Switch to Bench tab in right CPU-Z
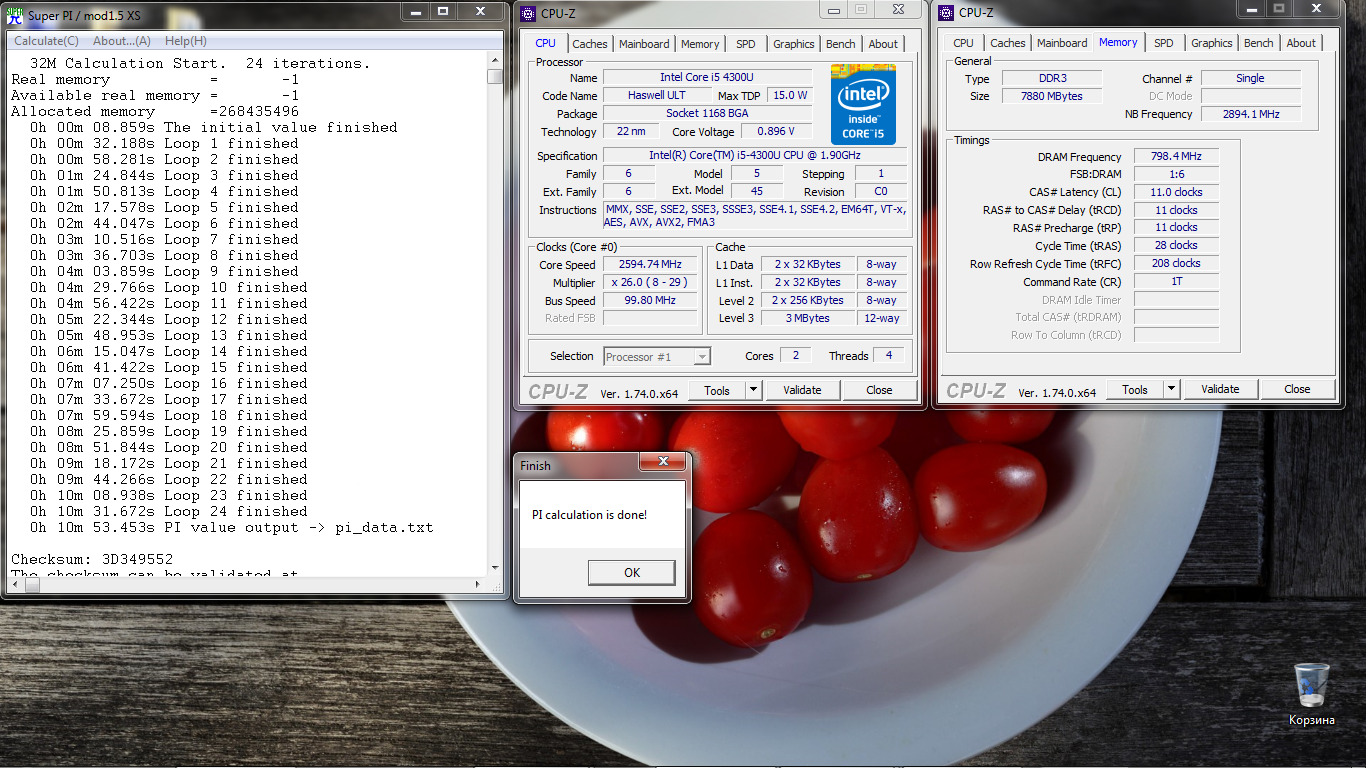Screen dimensions: 1366x768 [x=1259, y=43]
